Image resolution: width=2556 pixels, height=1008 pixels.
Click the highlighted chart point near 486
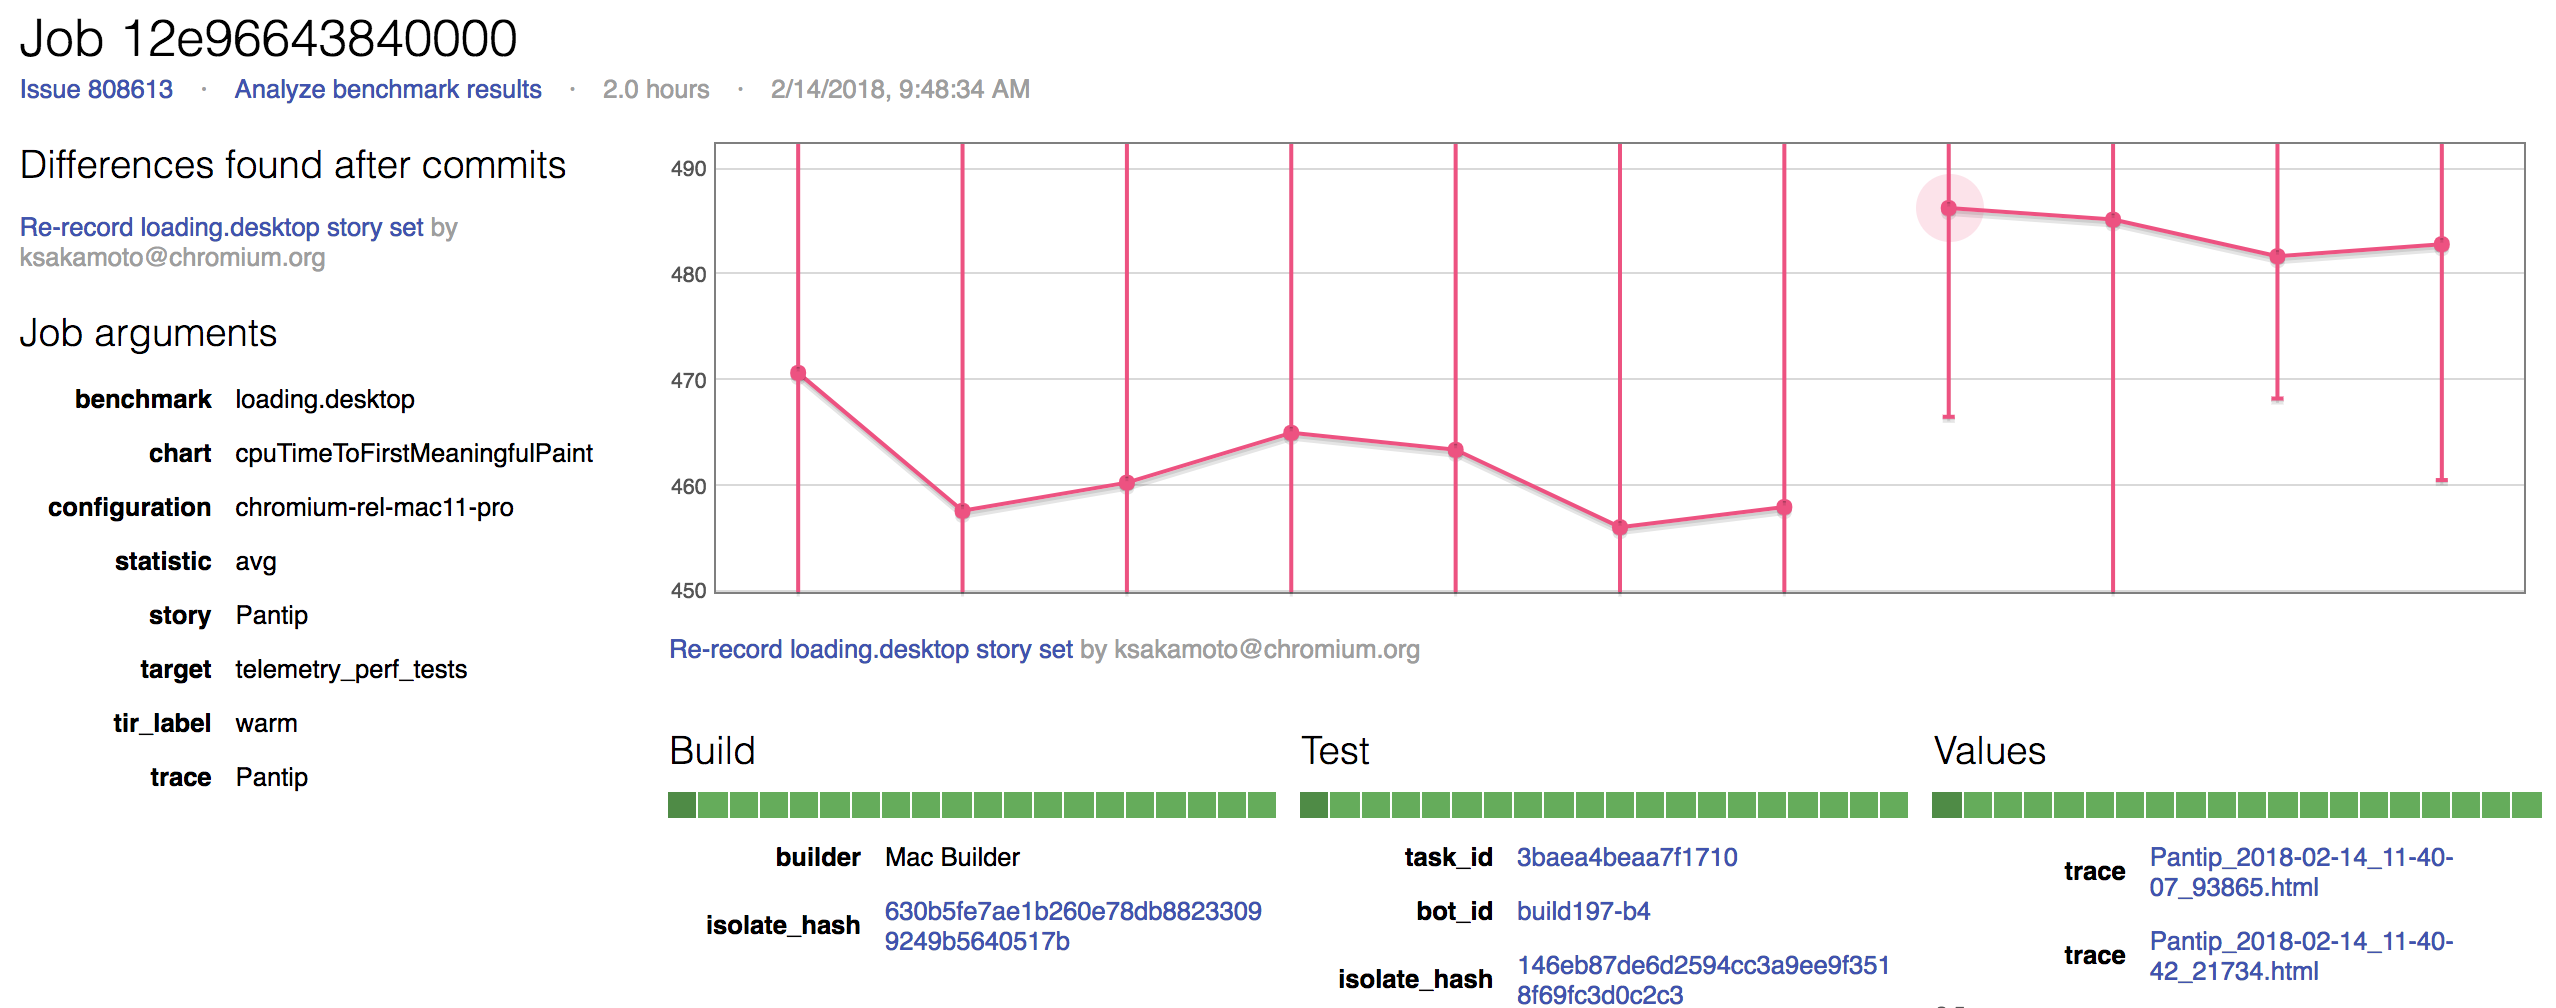(x=1948, y=208)
